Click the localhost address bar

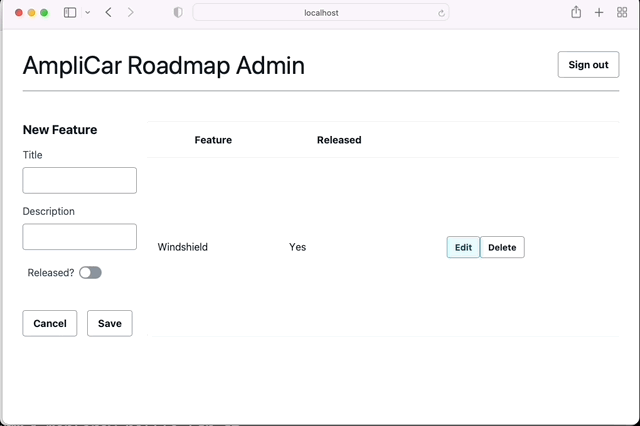point(321,13)
